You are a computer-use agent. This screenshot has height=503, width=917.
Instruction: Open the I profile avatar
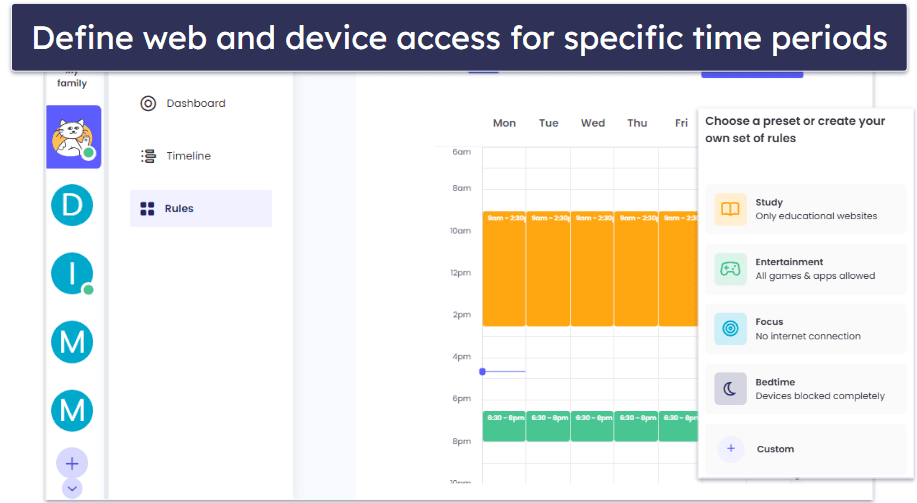pos(72,273)
